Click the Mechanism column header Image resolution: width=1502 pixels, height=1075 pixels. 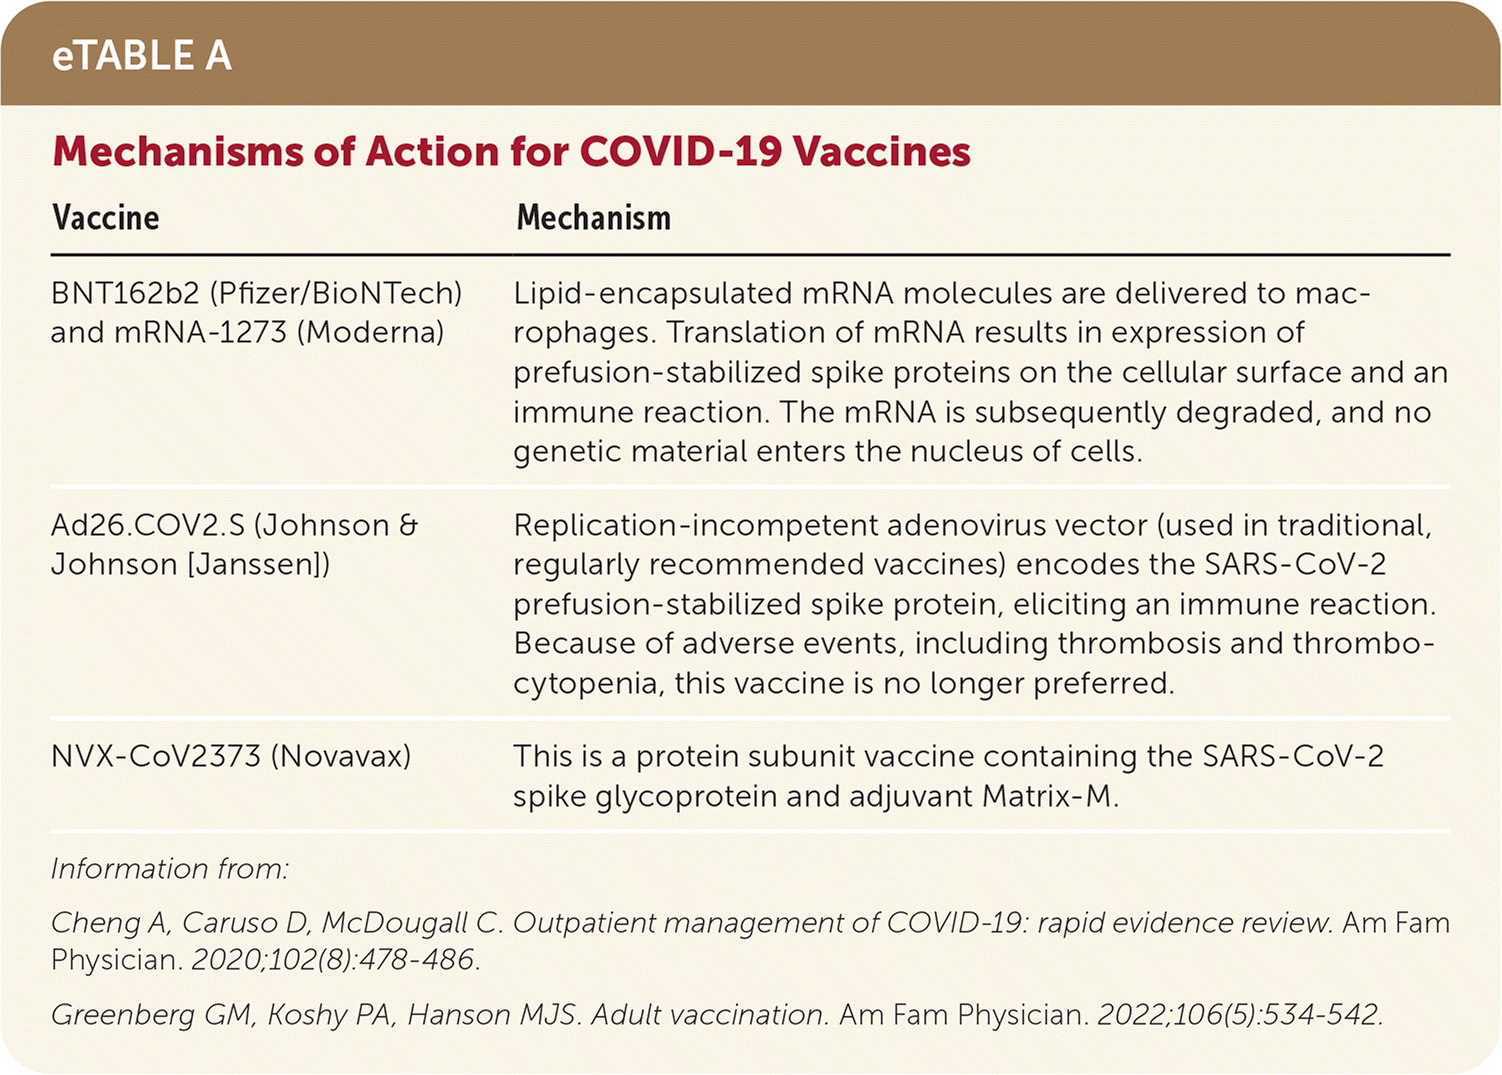click(x=593, y=218)
